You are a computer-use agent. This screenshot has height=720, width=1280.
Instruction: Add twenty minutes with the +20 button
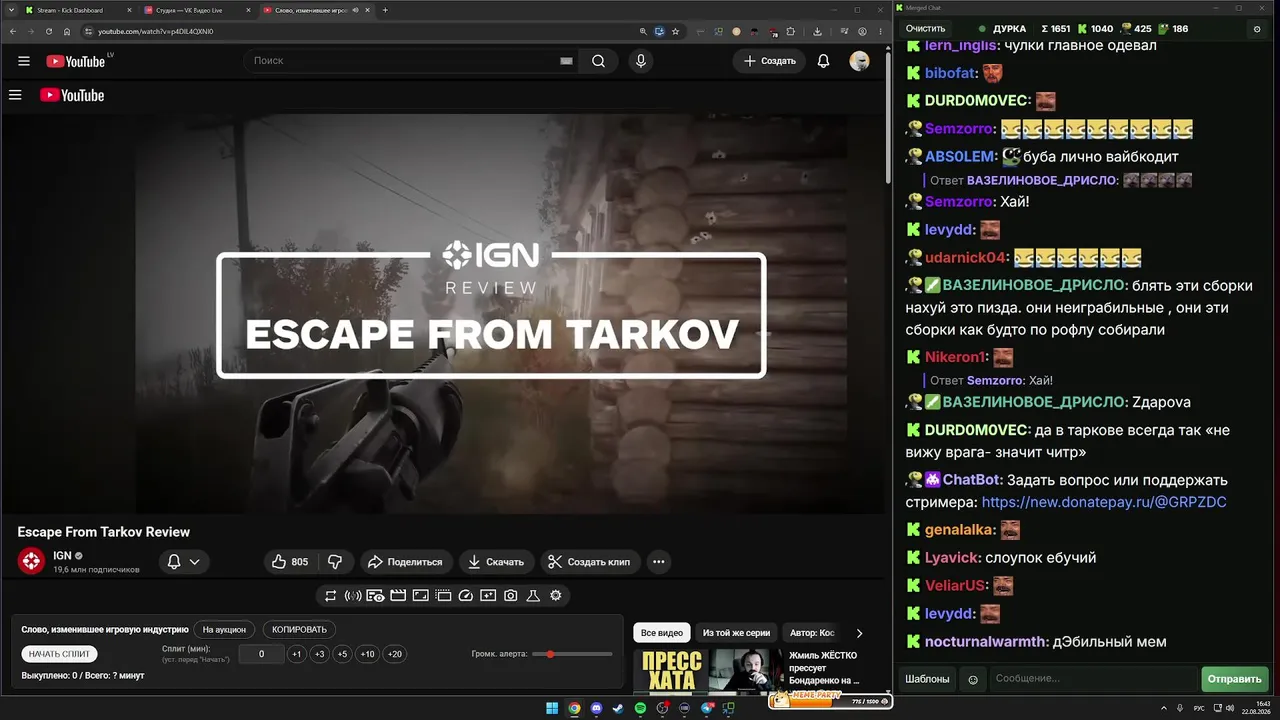(x=395, y=654)
